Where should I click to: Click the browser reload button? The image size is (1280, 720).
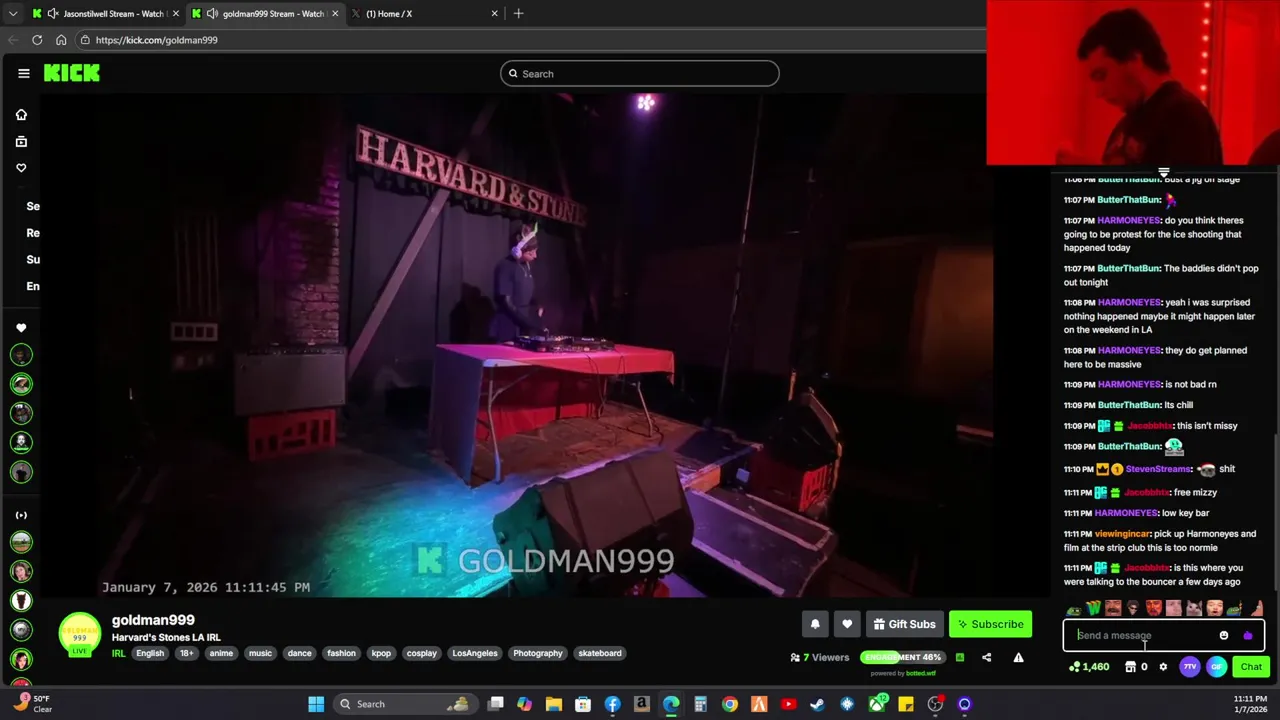(x=37, y=40)
